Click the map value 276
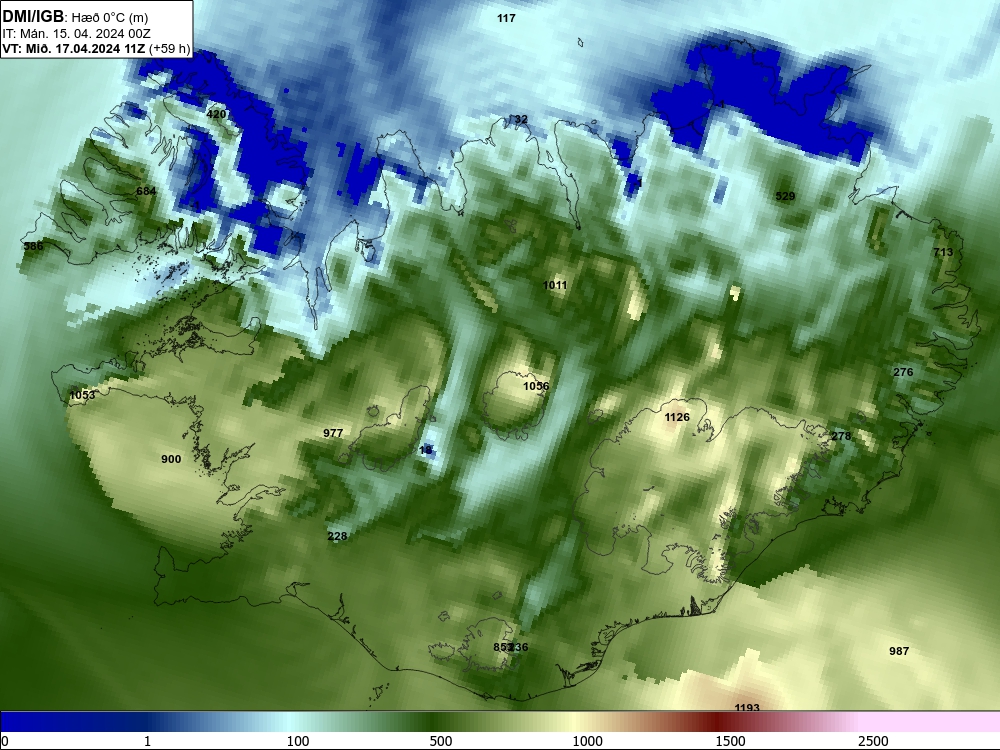The width and height of the screenshot is (1000, 750). (x=903, y=372)
